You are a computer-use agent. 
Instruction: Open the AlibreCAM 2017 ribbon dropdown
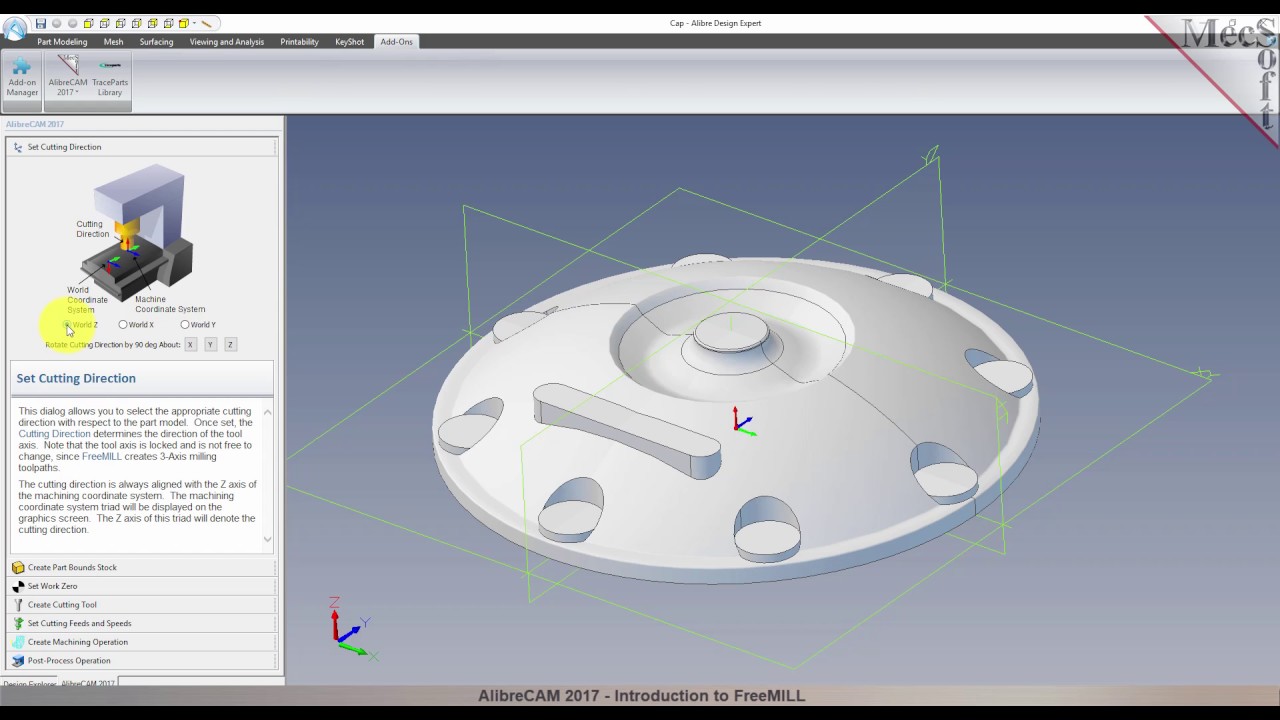66,78
